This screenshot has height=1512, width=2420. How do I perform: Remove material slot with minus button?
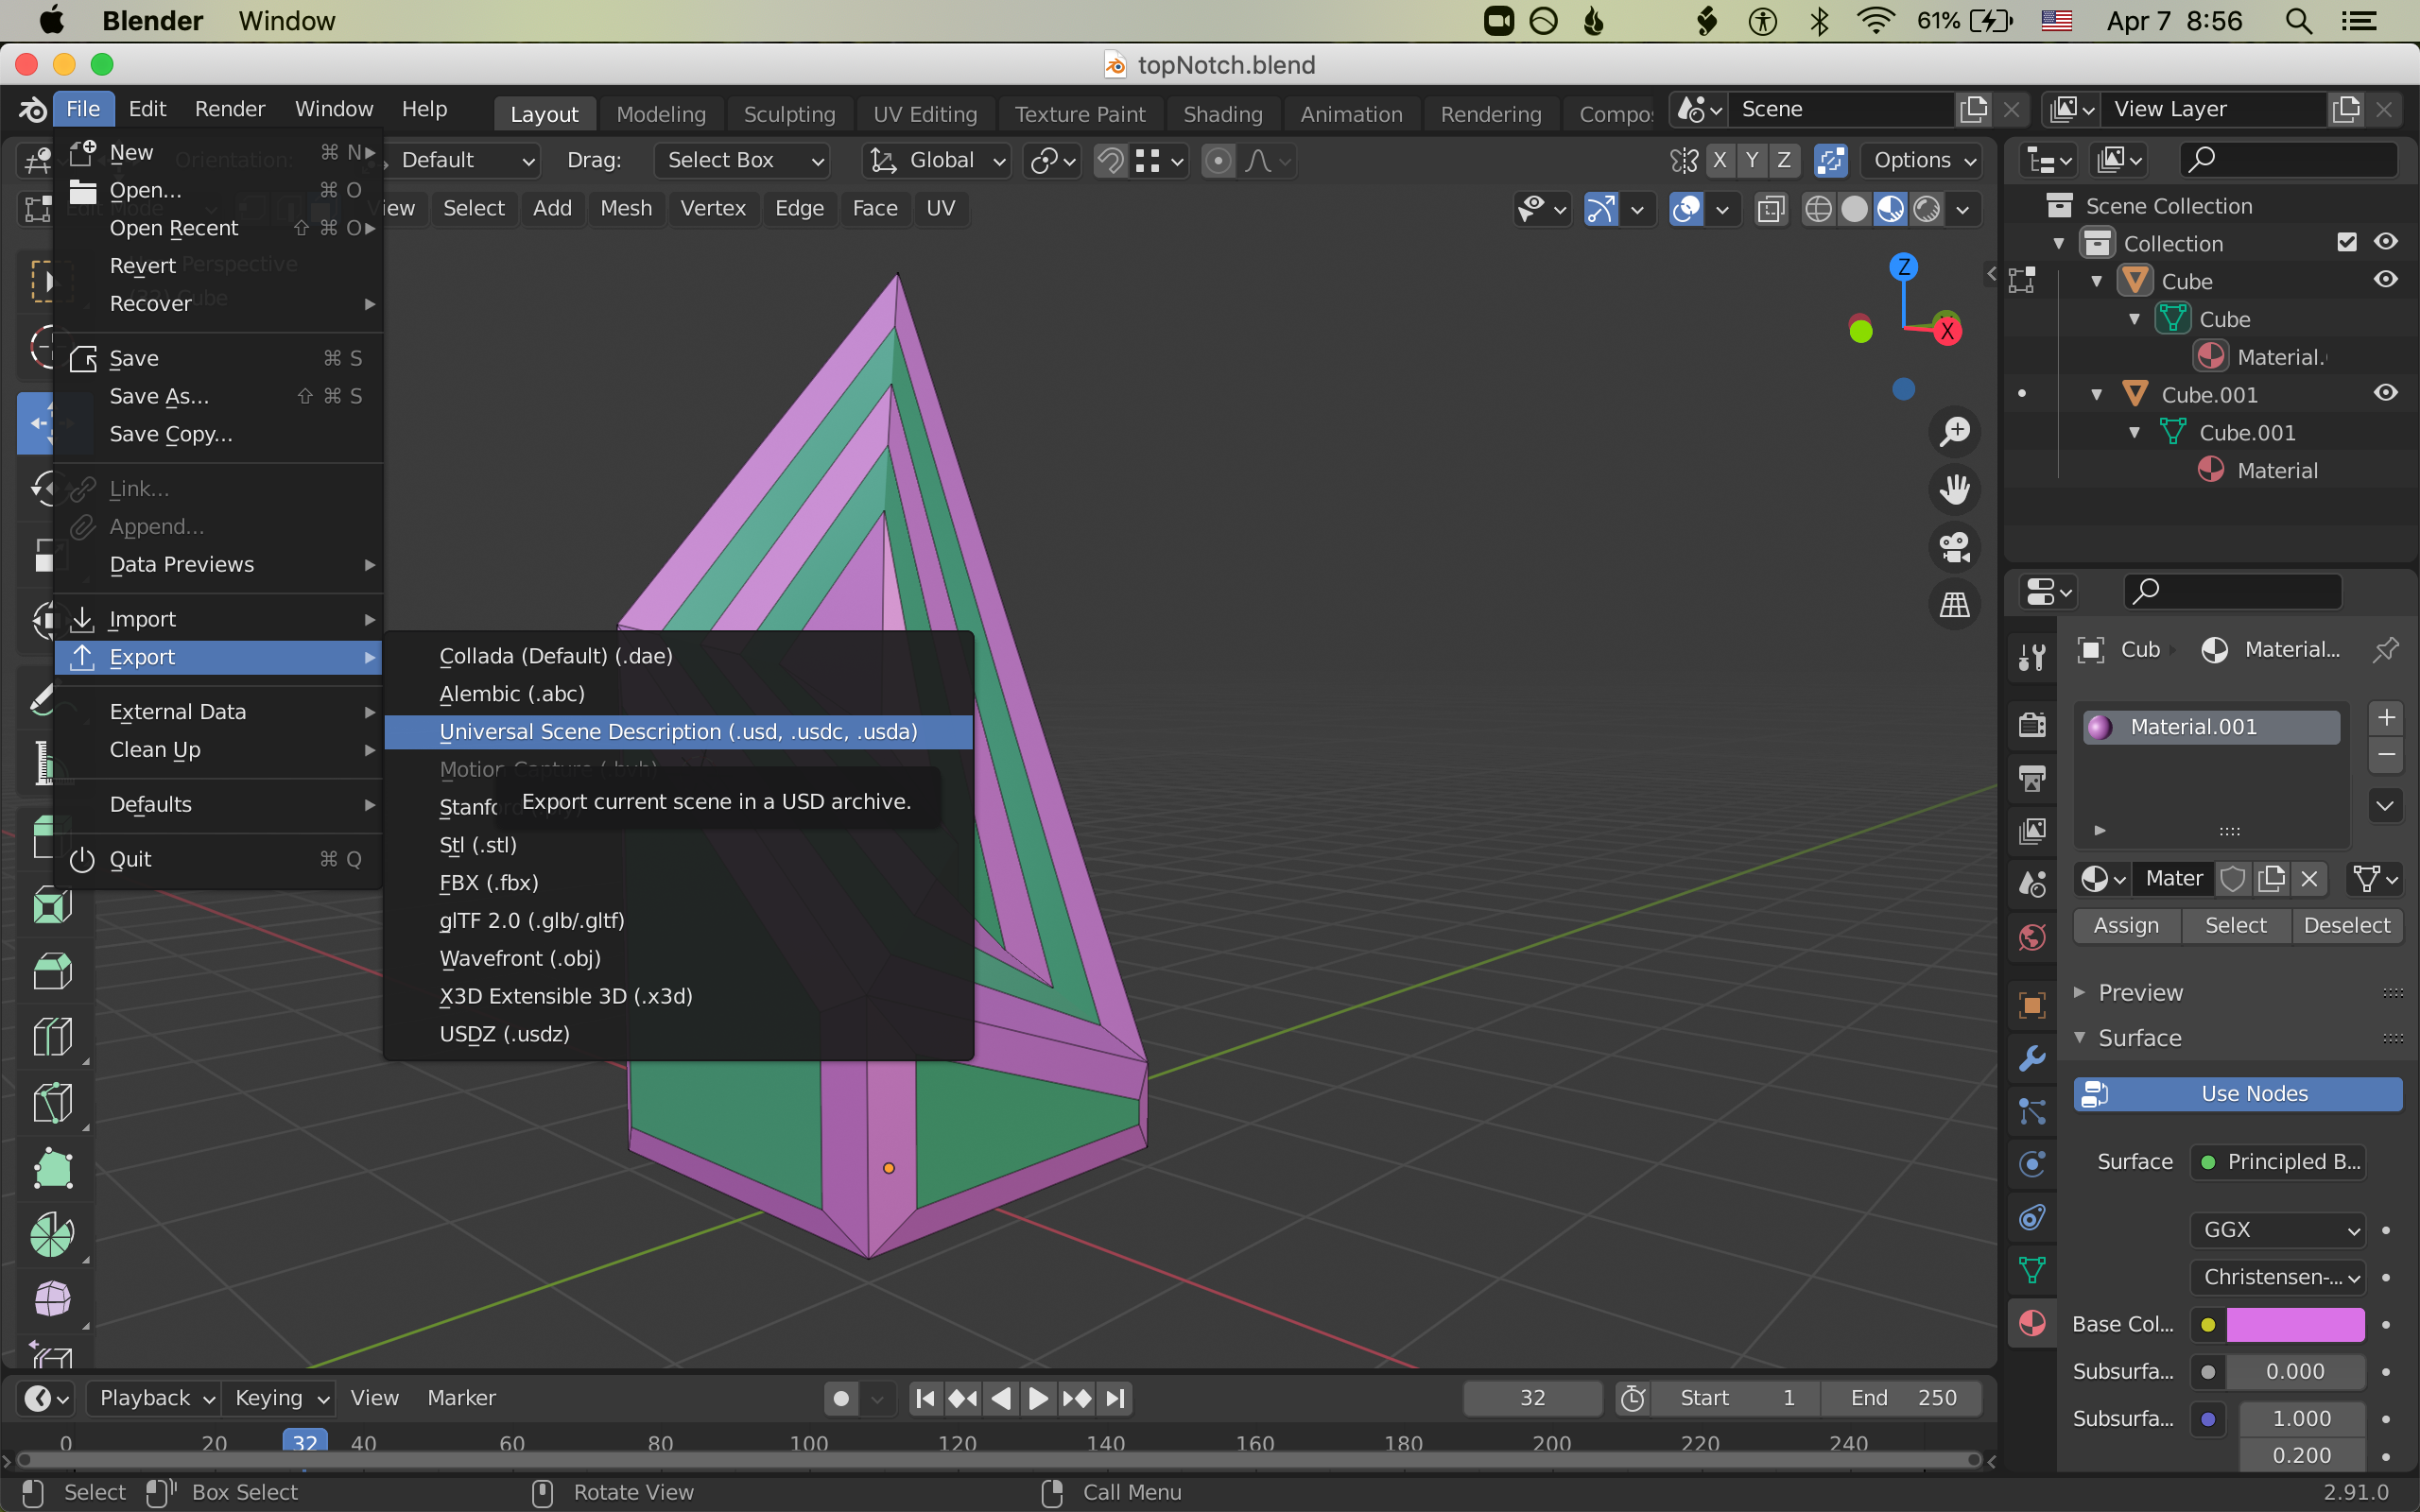coord(2386,755)
